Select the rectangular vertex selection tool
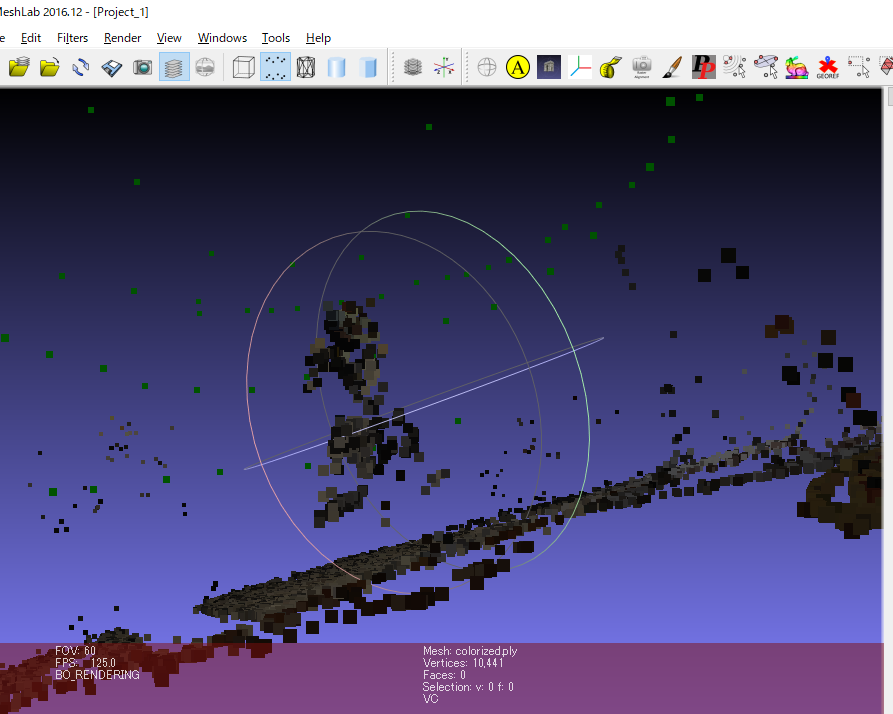Viewport: 893px width, 714px height. point(859,67)
